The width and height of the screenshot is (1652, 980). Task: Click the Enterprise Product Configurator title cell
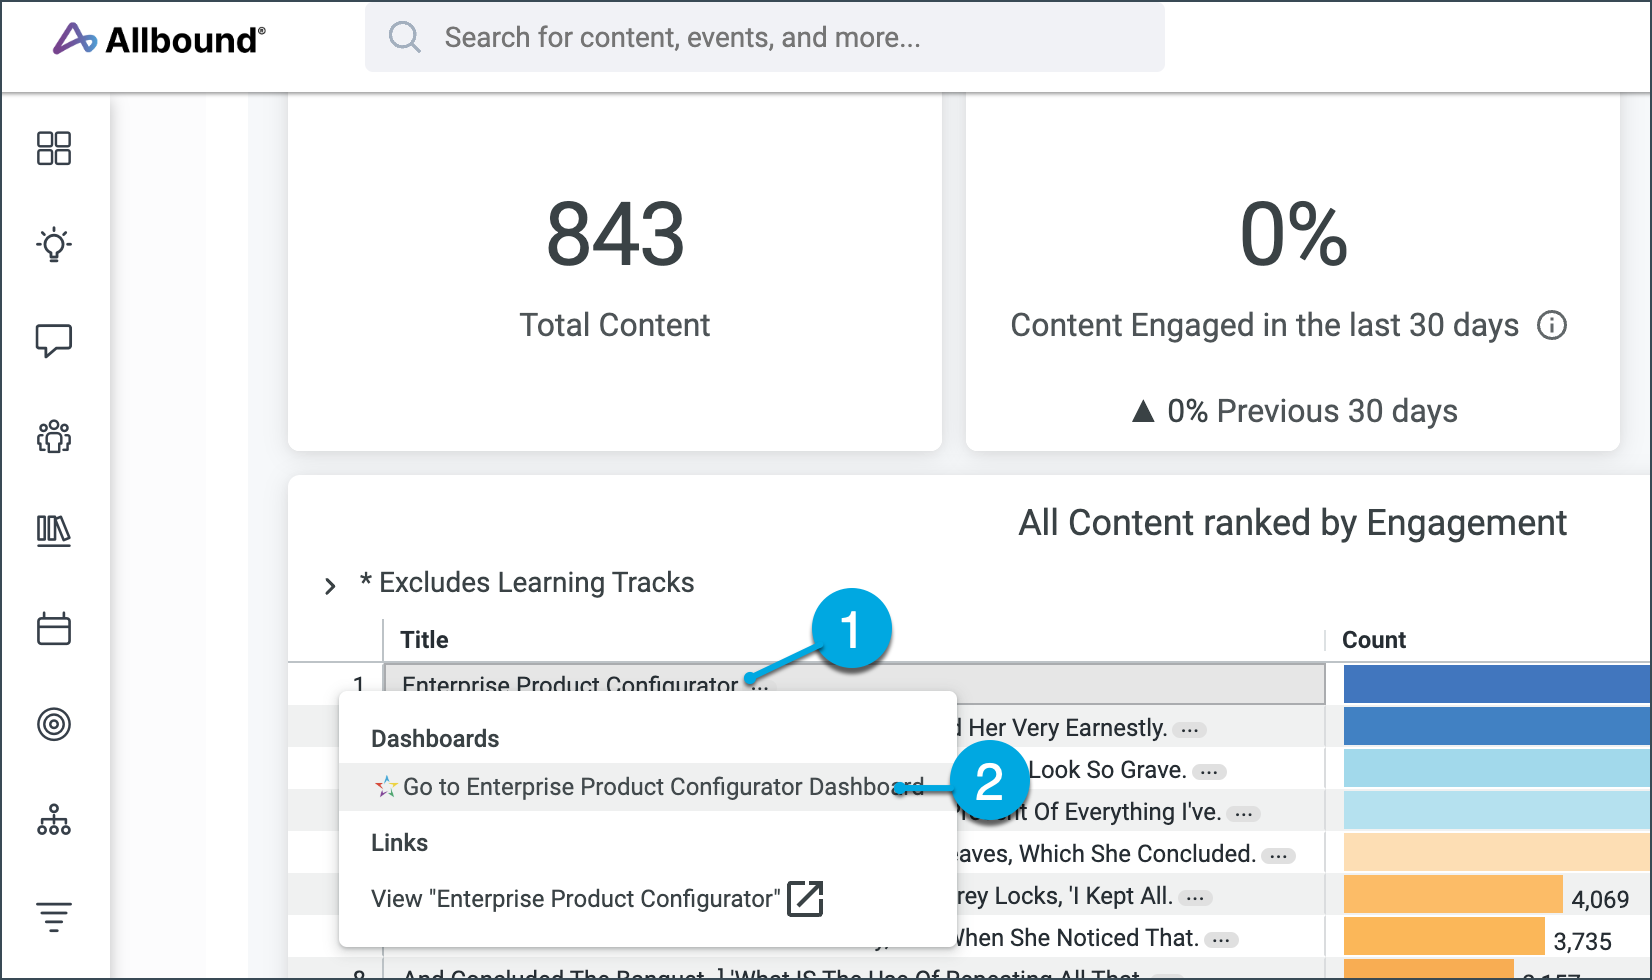click(x=855, y=684)
